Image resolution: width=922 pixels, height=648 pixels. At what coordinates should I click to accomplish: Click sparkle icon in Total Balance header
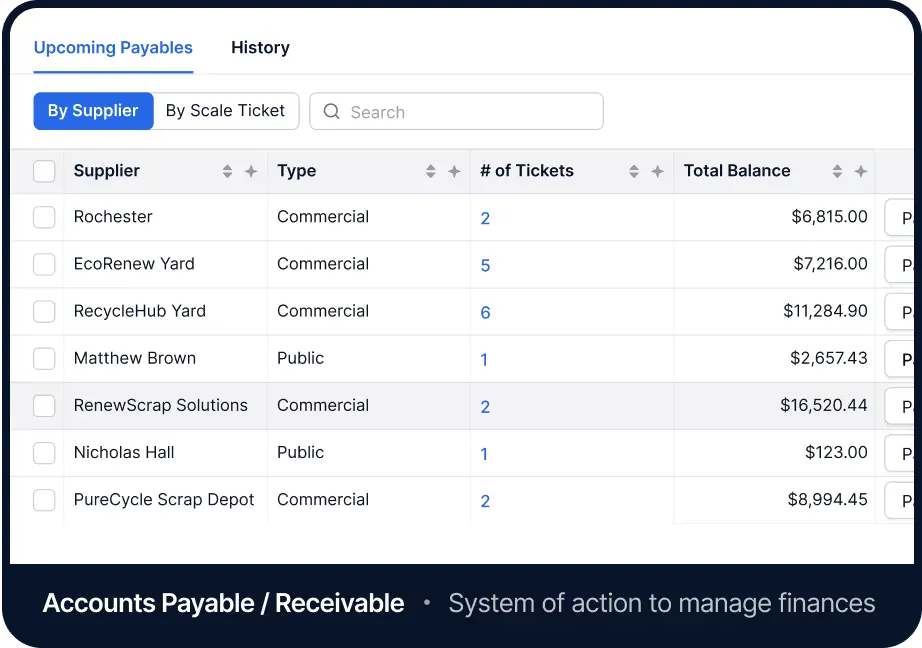point(860,172)
